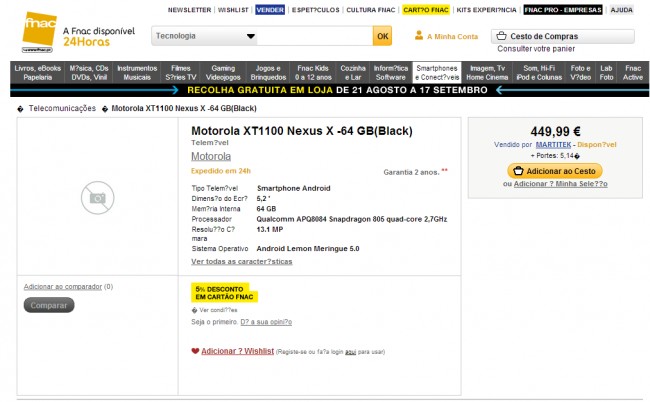Screen dimensions: 650x402
Task: Open Ver todas as características link
Action: click(x=242, y=262)
